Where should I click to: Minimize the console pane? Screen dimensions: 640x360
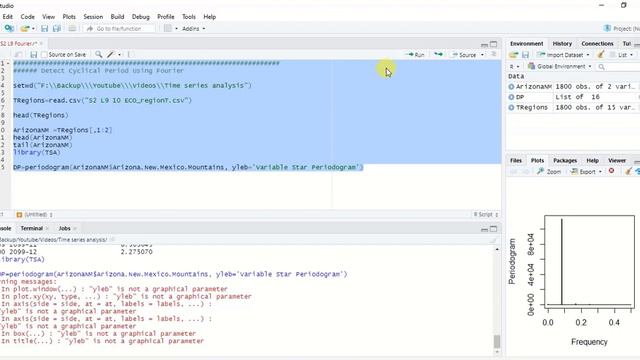point(484,229)
